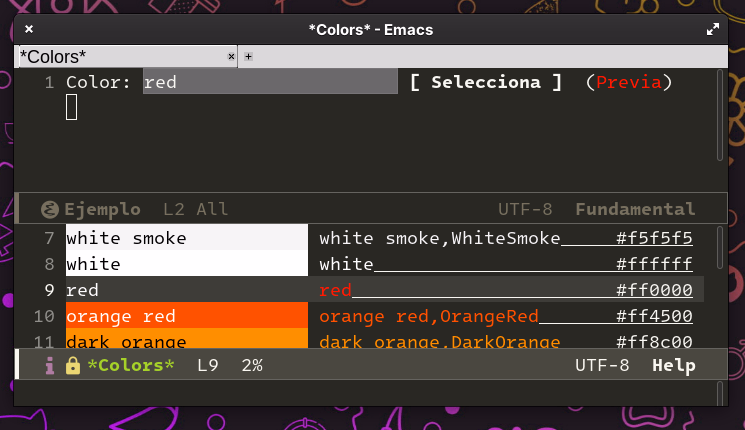Close the Emacs window with the title bar X
Viewport: 745px width, 430px height.
[x=29, y=30]
